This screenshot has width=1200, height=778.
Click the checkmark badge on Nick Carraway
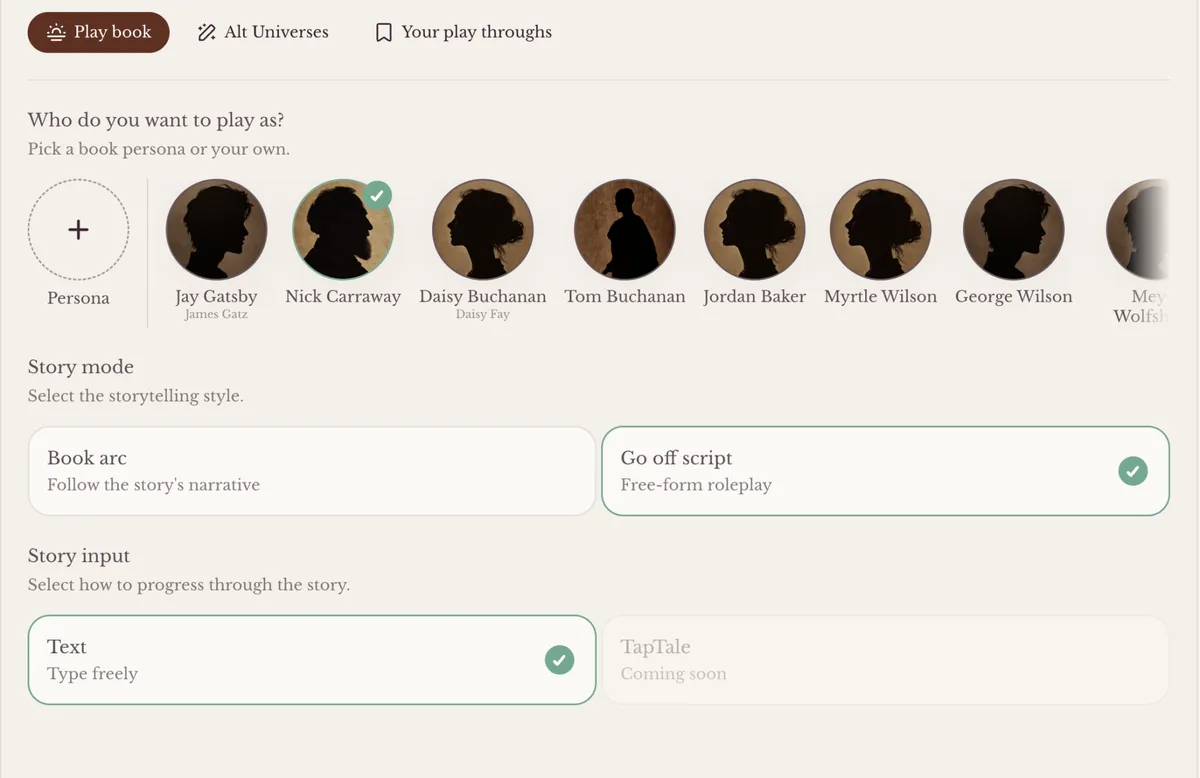pos(377,195)
